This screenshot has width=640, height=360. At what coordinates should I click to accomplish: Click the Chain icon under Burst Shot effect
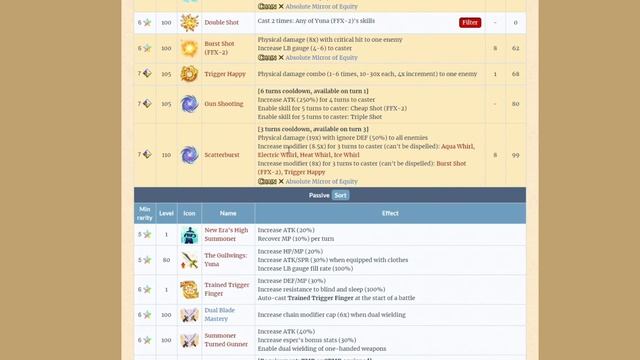(x=267, y=58)
